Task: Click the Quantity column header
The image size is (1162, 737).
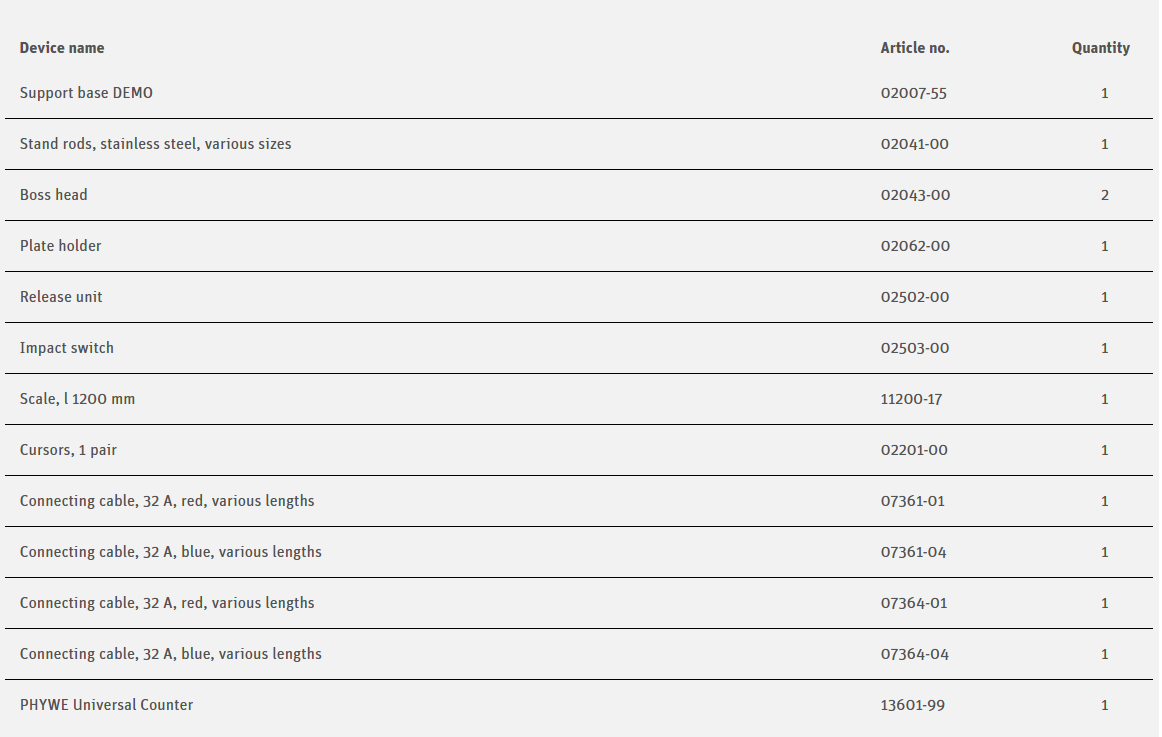Action: [x=1100, y=48]
